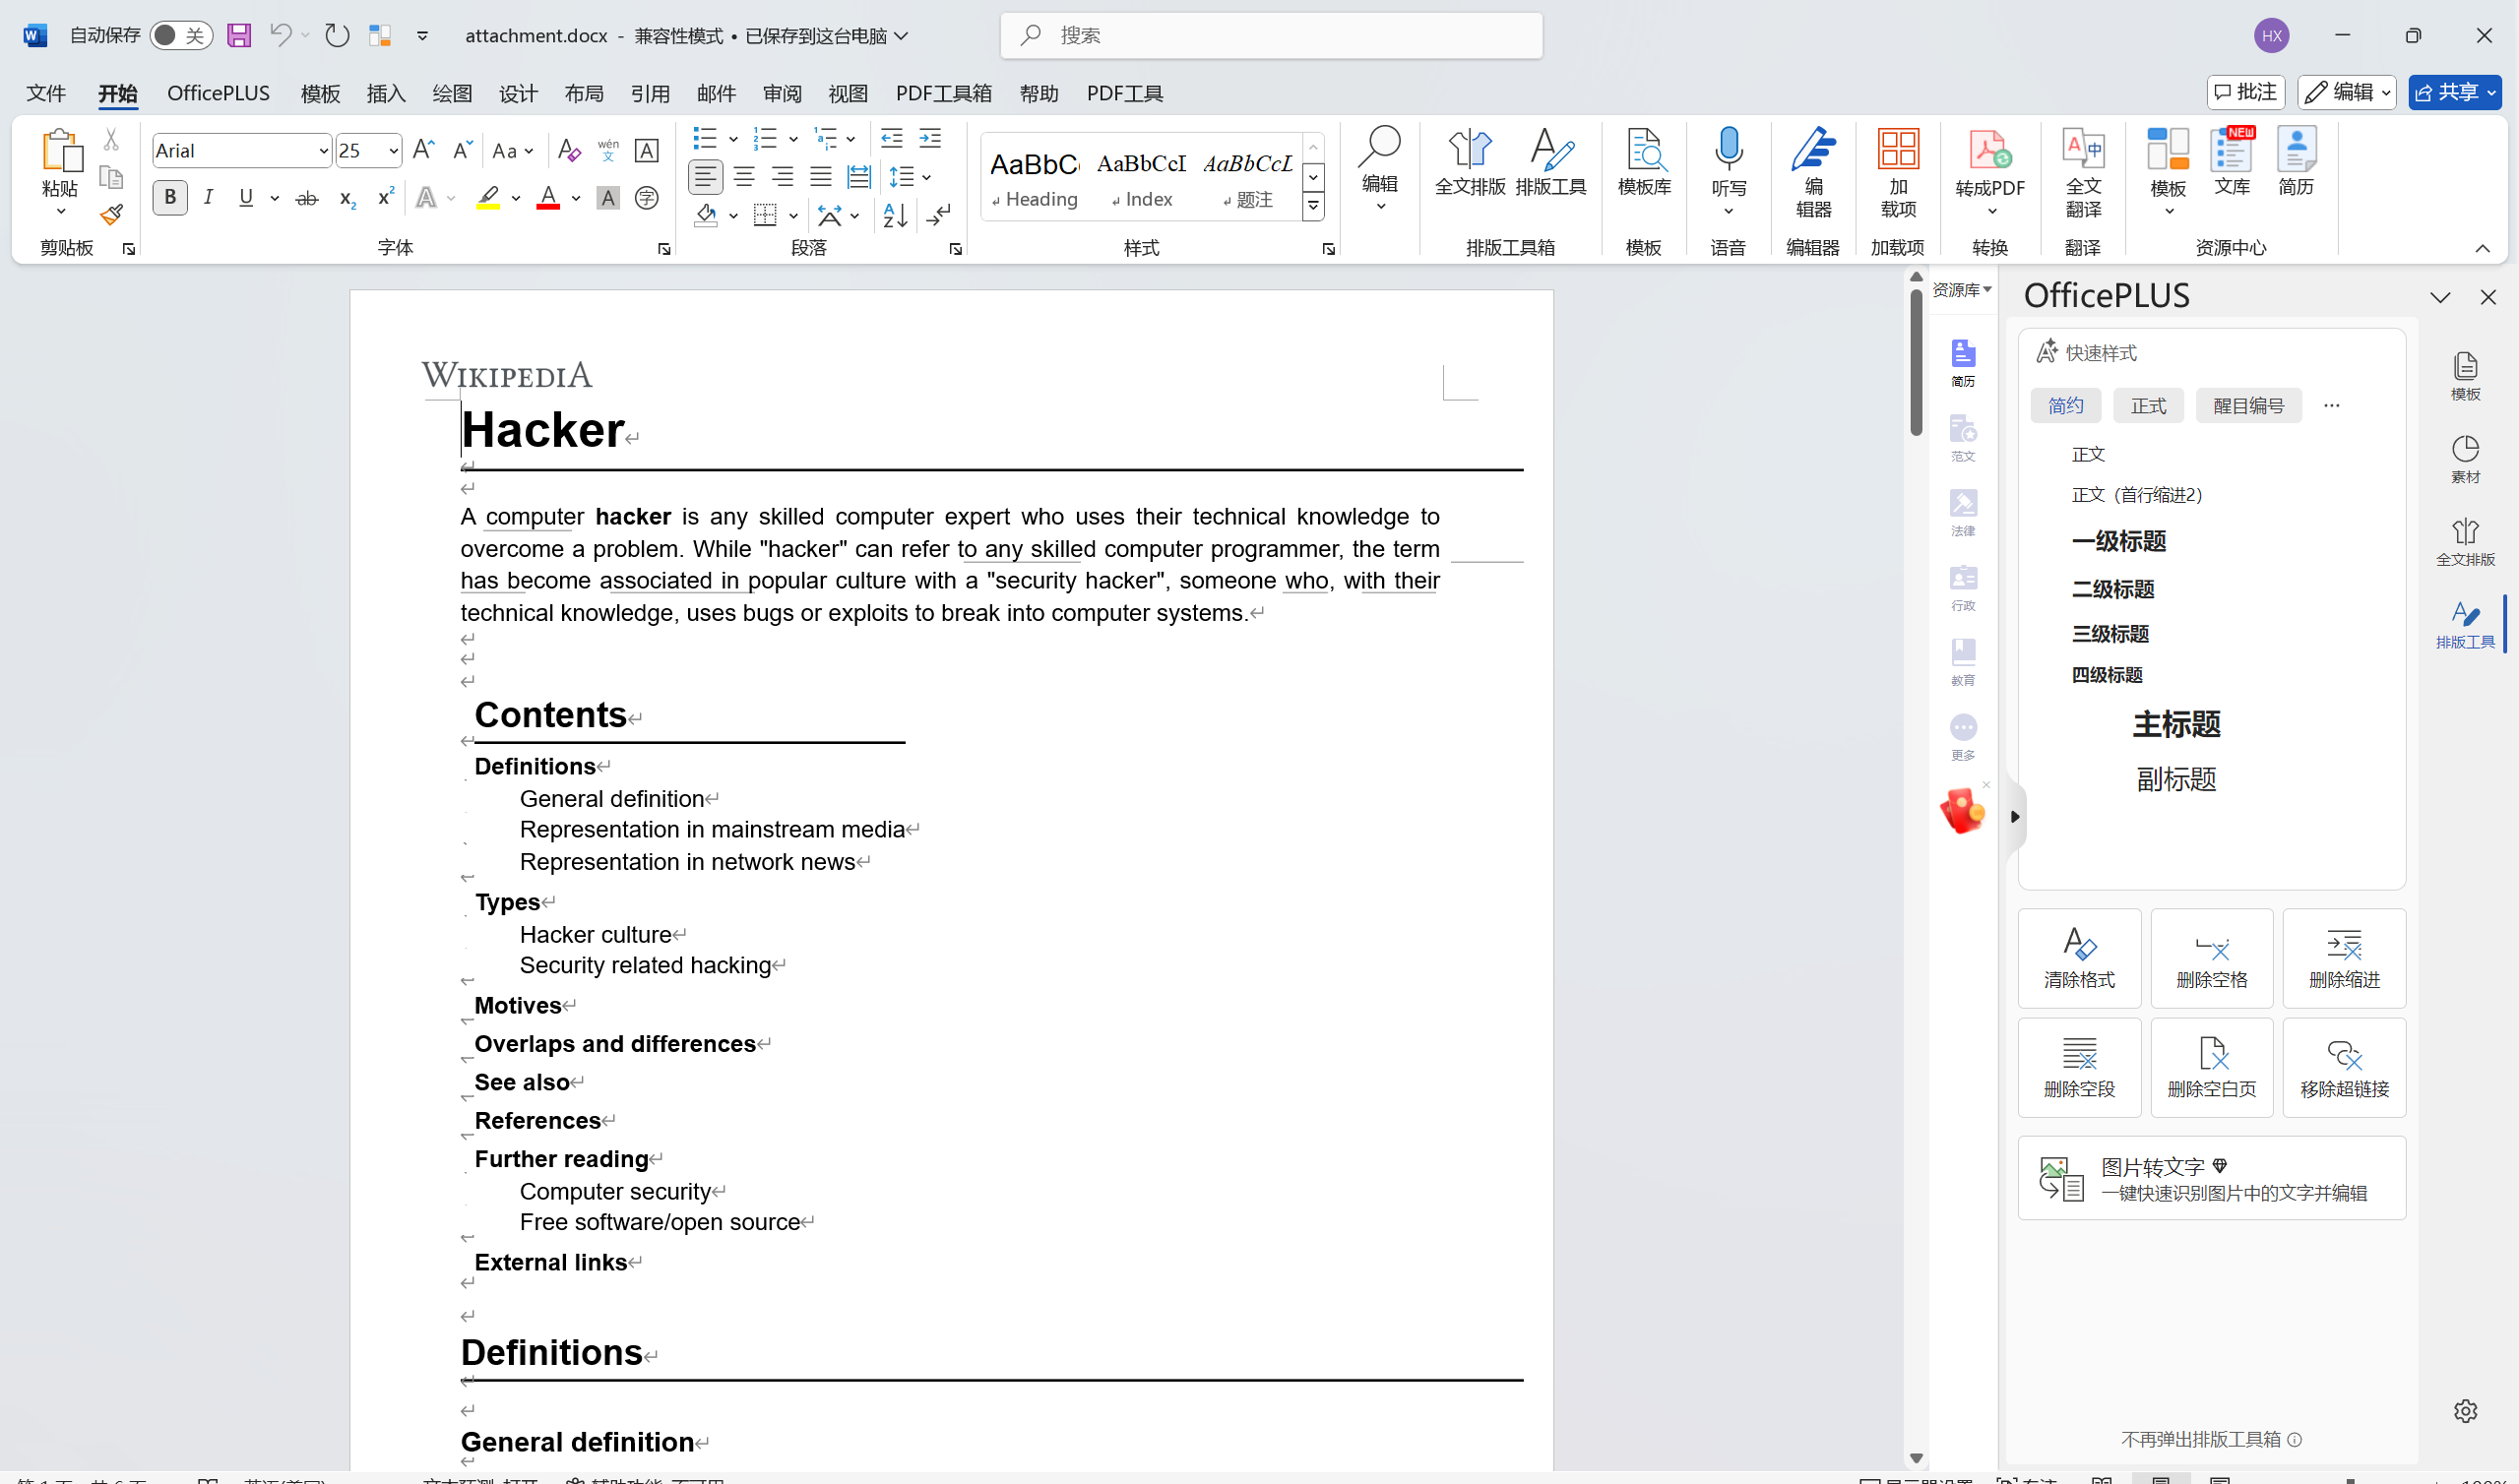Open 全文翻译 translation tool
This screenshot has width=2519, height=1484.
pos(2084,172)
